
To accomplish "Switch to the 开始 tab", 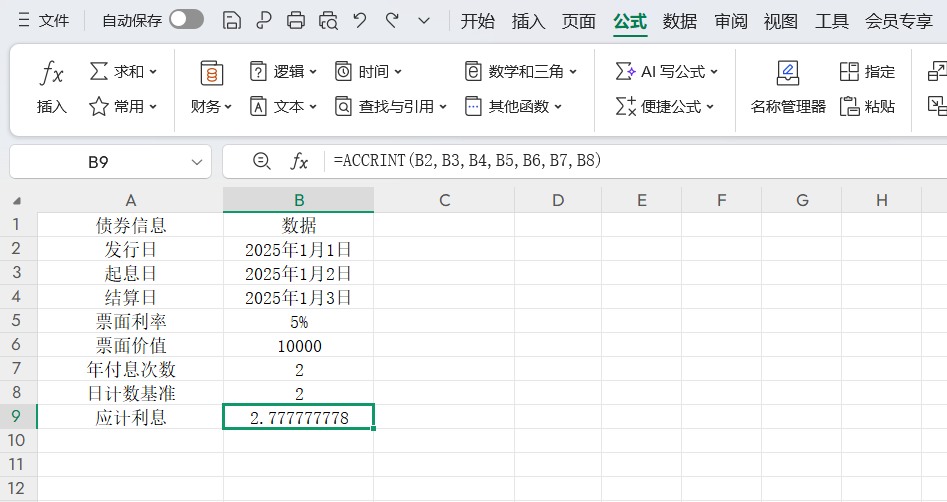I will (x=478, y=22).
